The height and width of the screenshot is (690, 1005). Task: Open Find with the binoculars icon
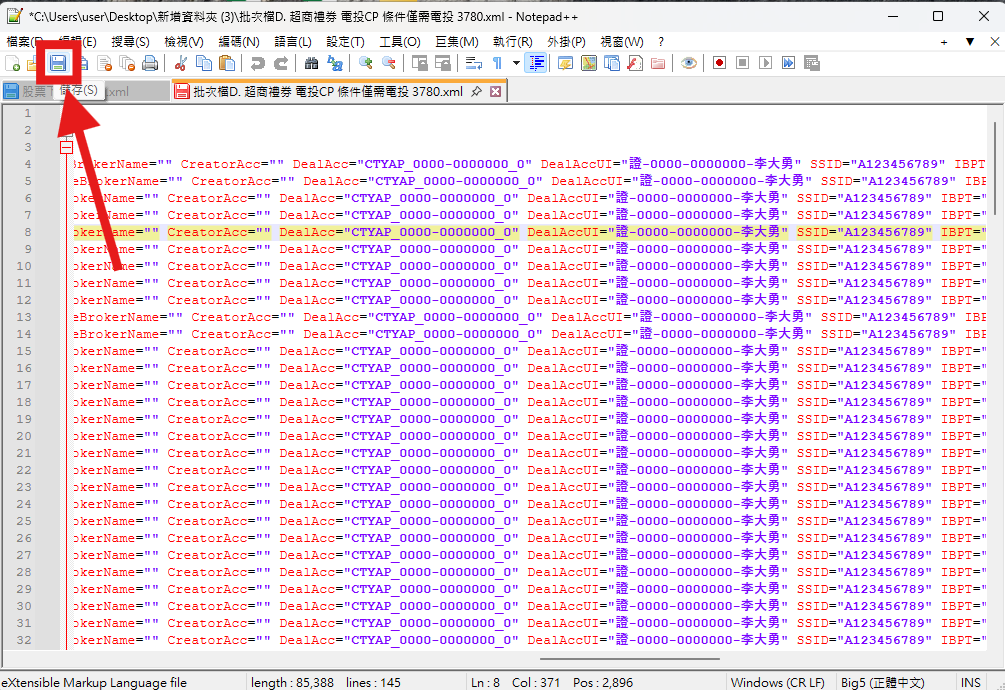[311, 63]
